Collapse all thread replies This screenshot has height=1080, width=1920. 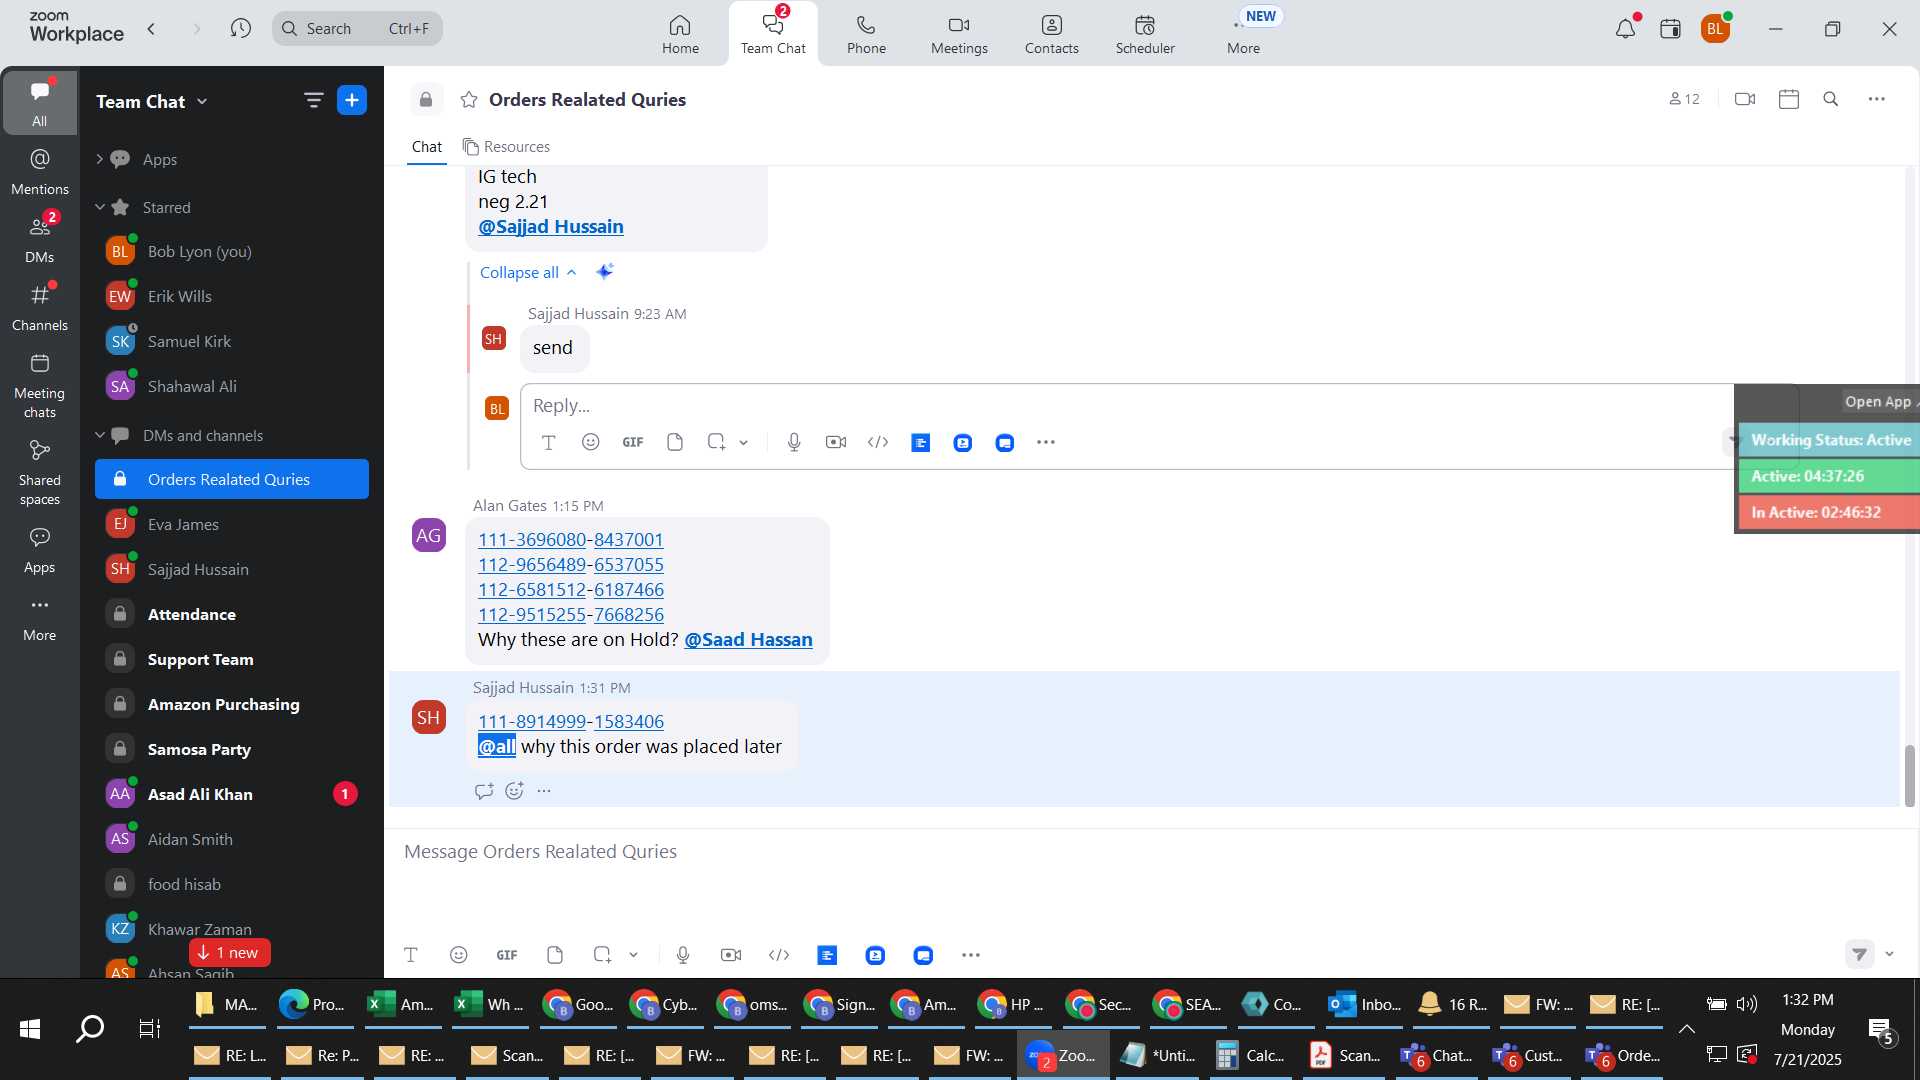click(528, 272)
